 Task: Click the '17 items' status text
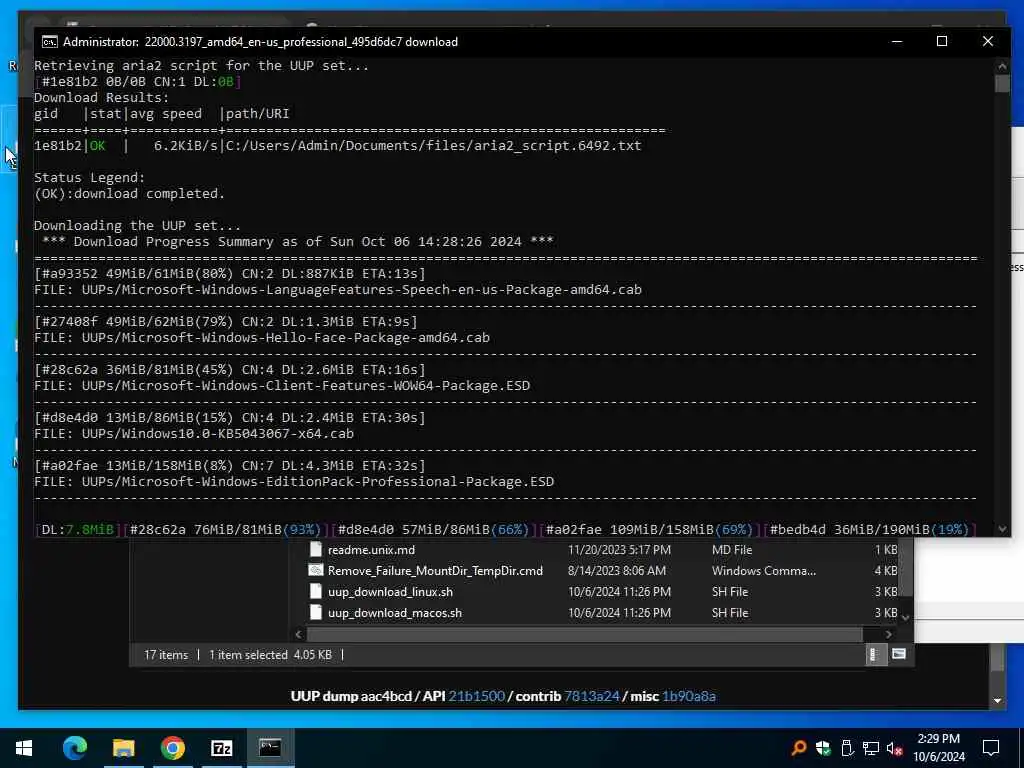click(166, 655)
